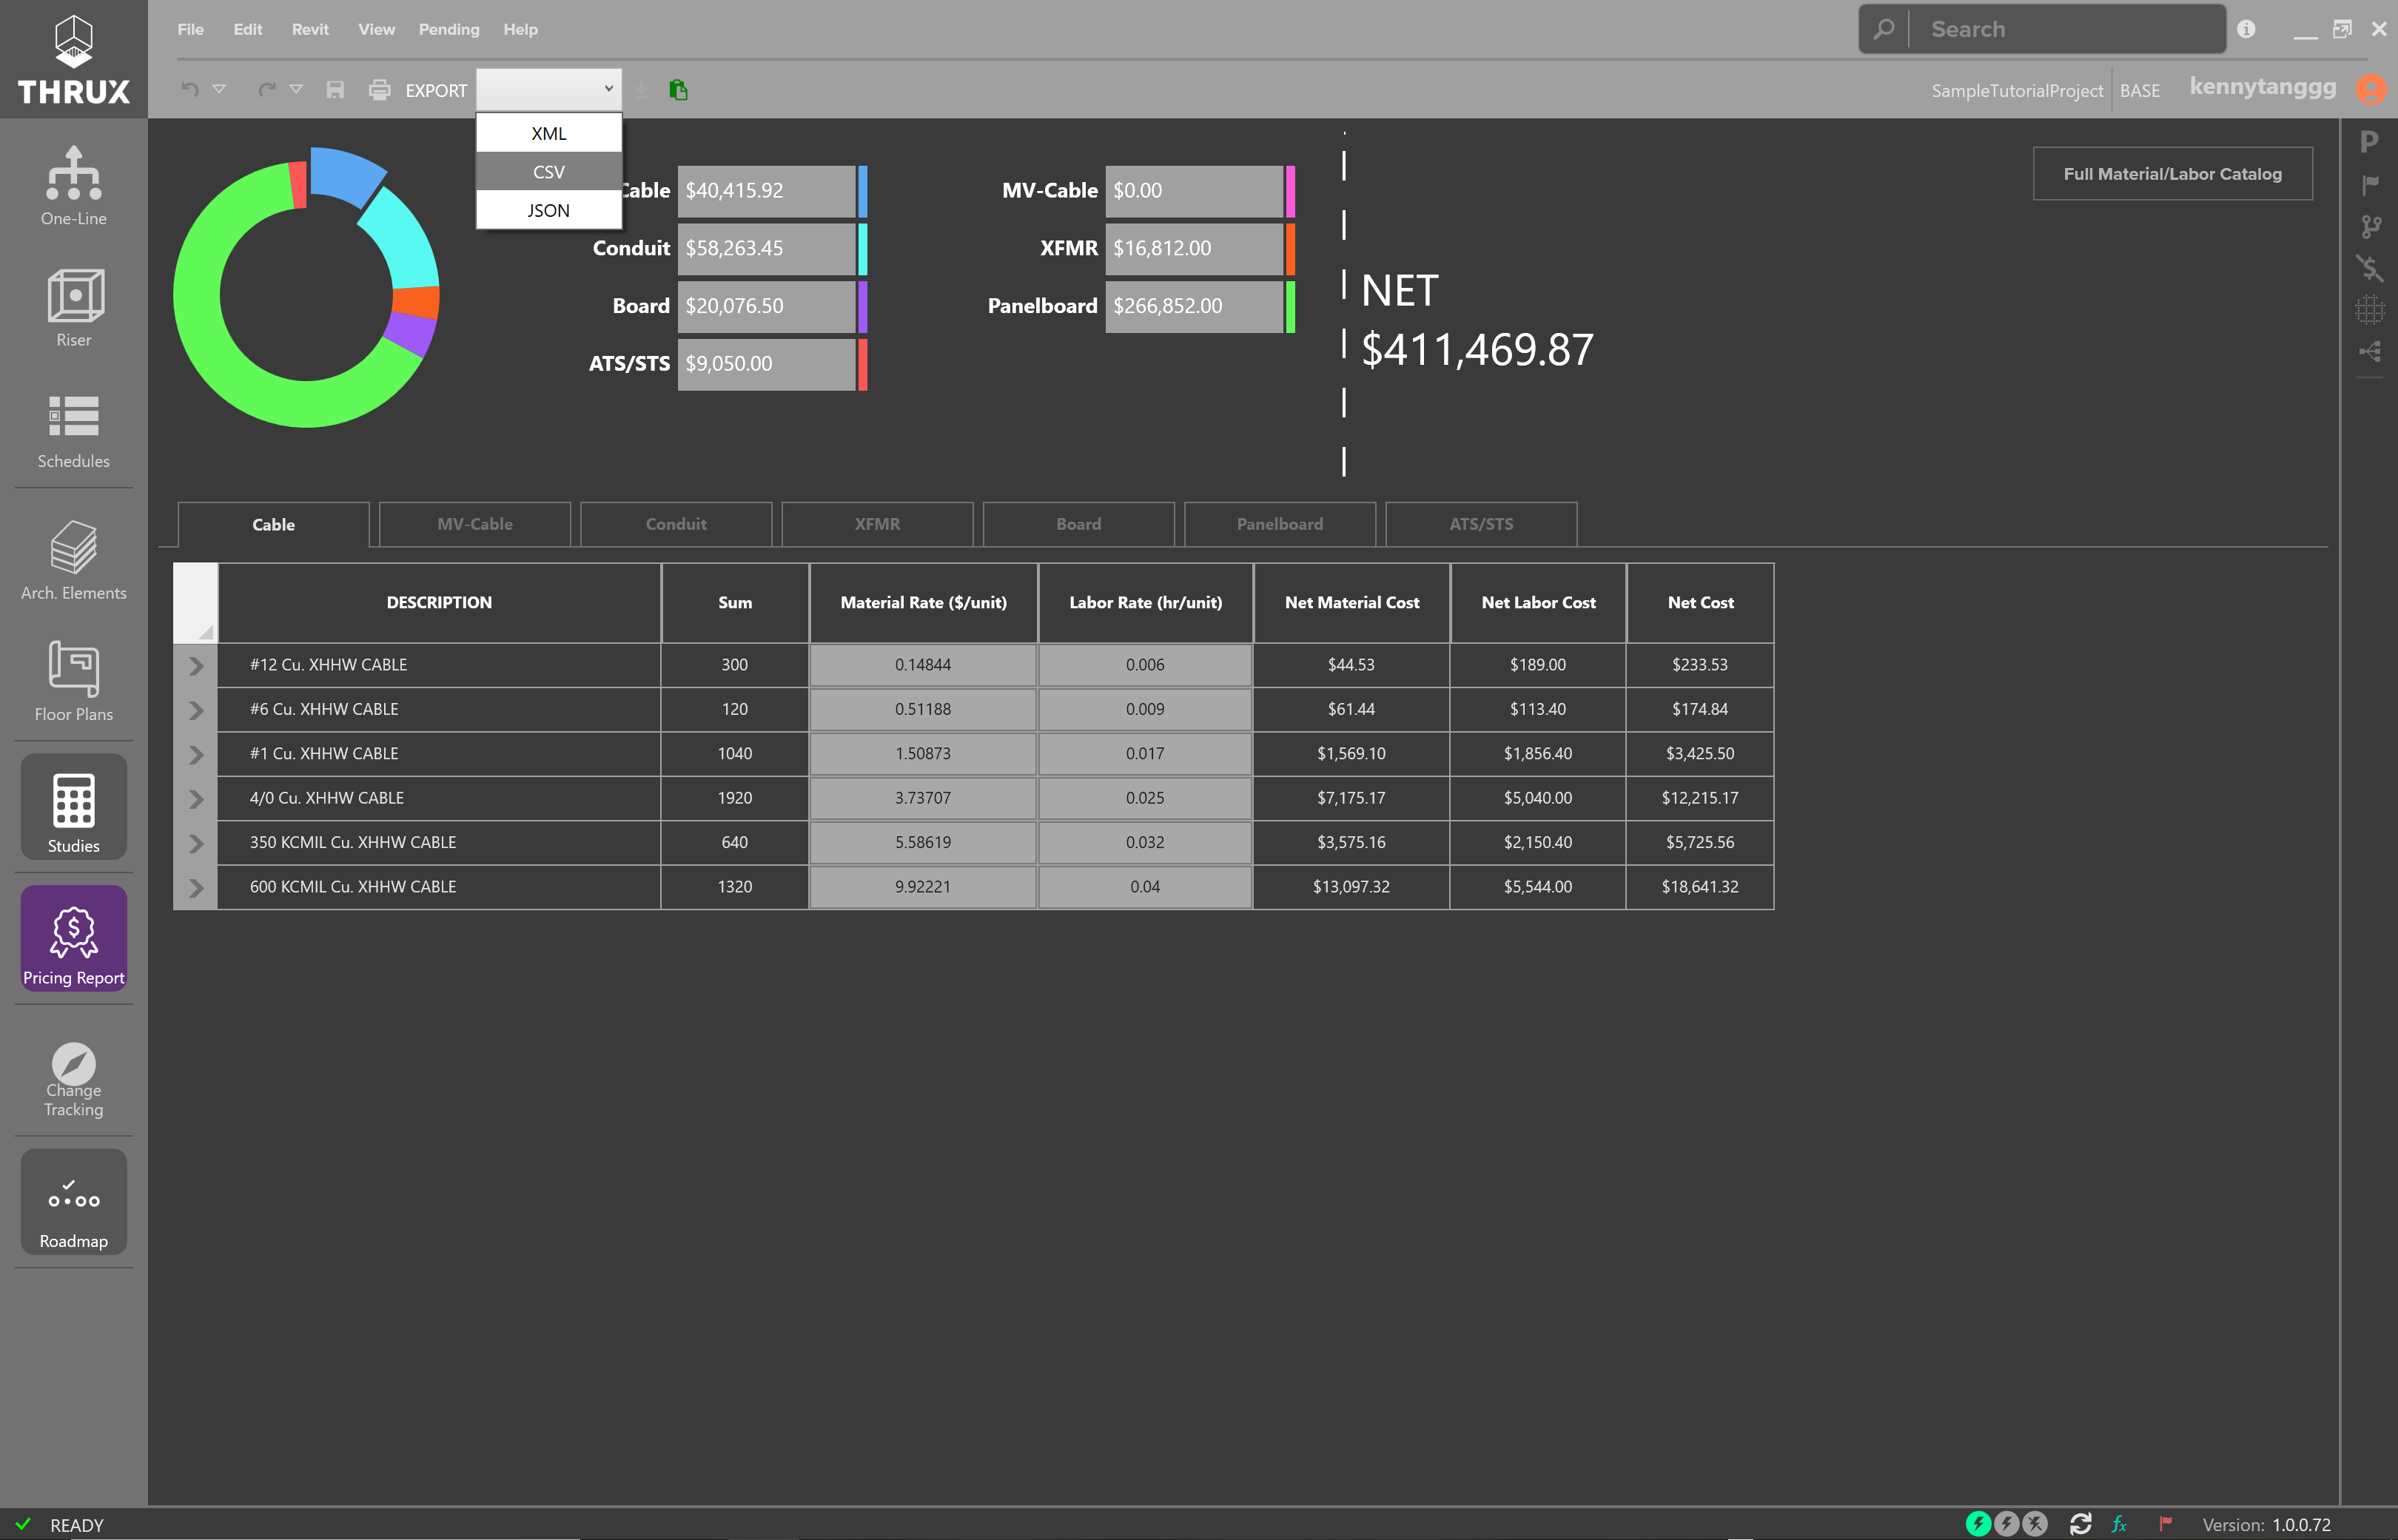Screen dimensions: 2398x1540
Task: Click the Panelboard green color swatch
Action: coord(1290,306)
